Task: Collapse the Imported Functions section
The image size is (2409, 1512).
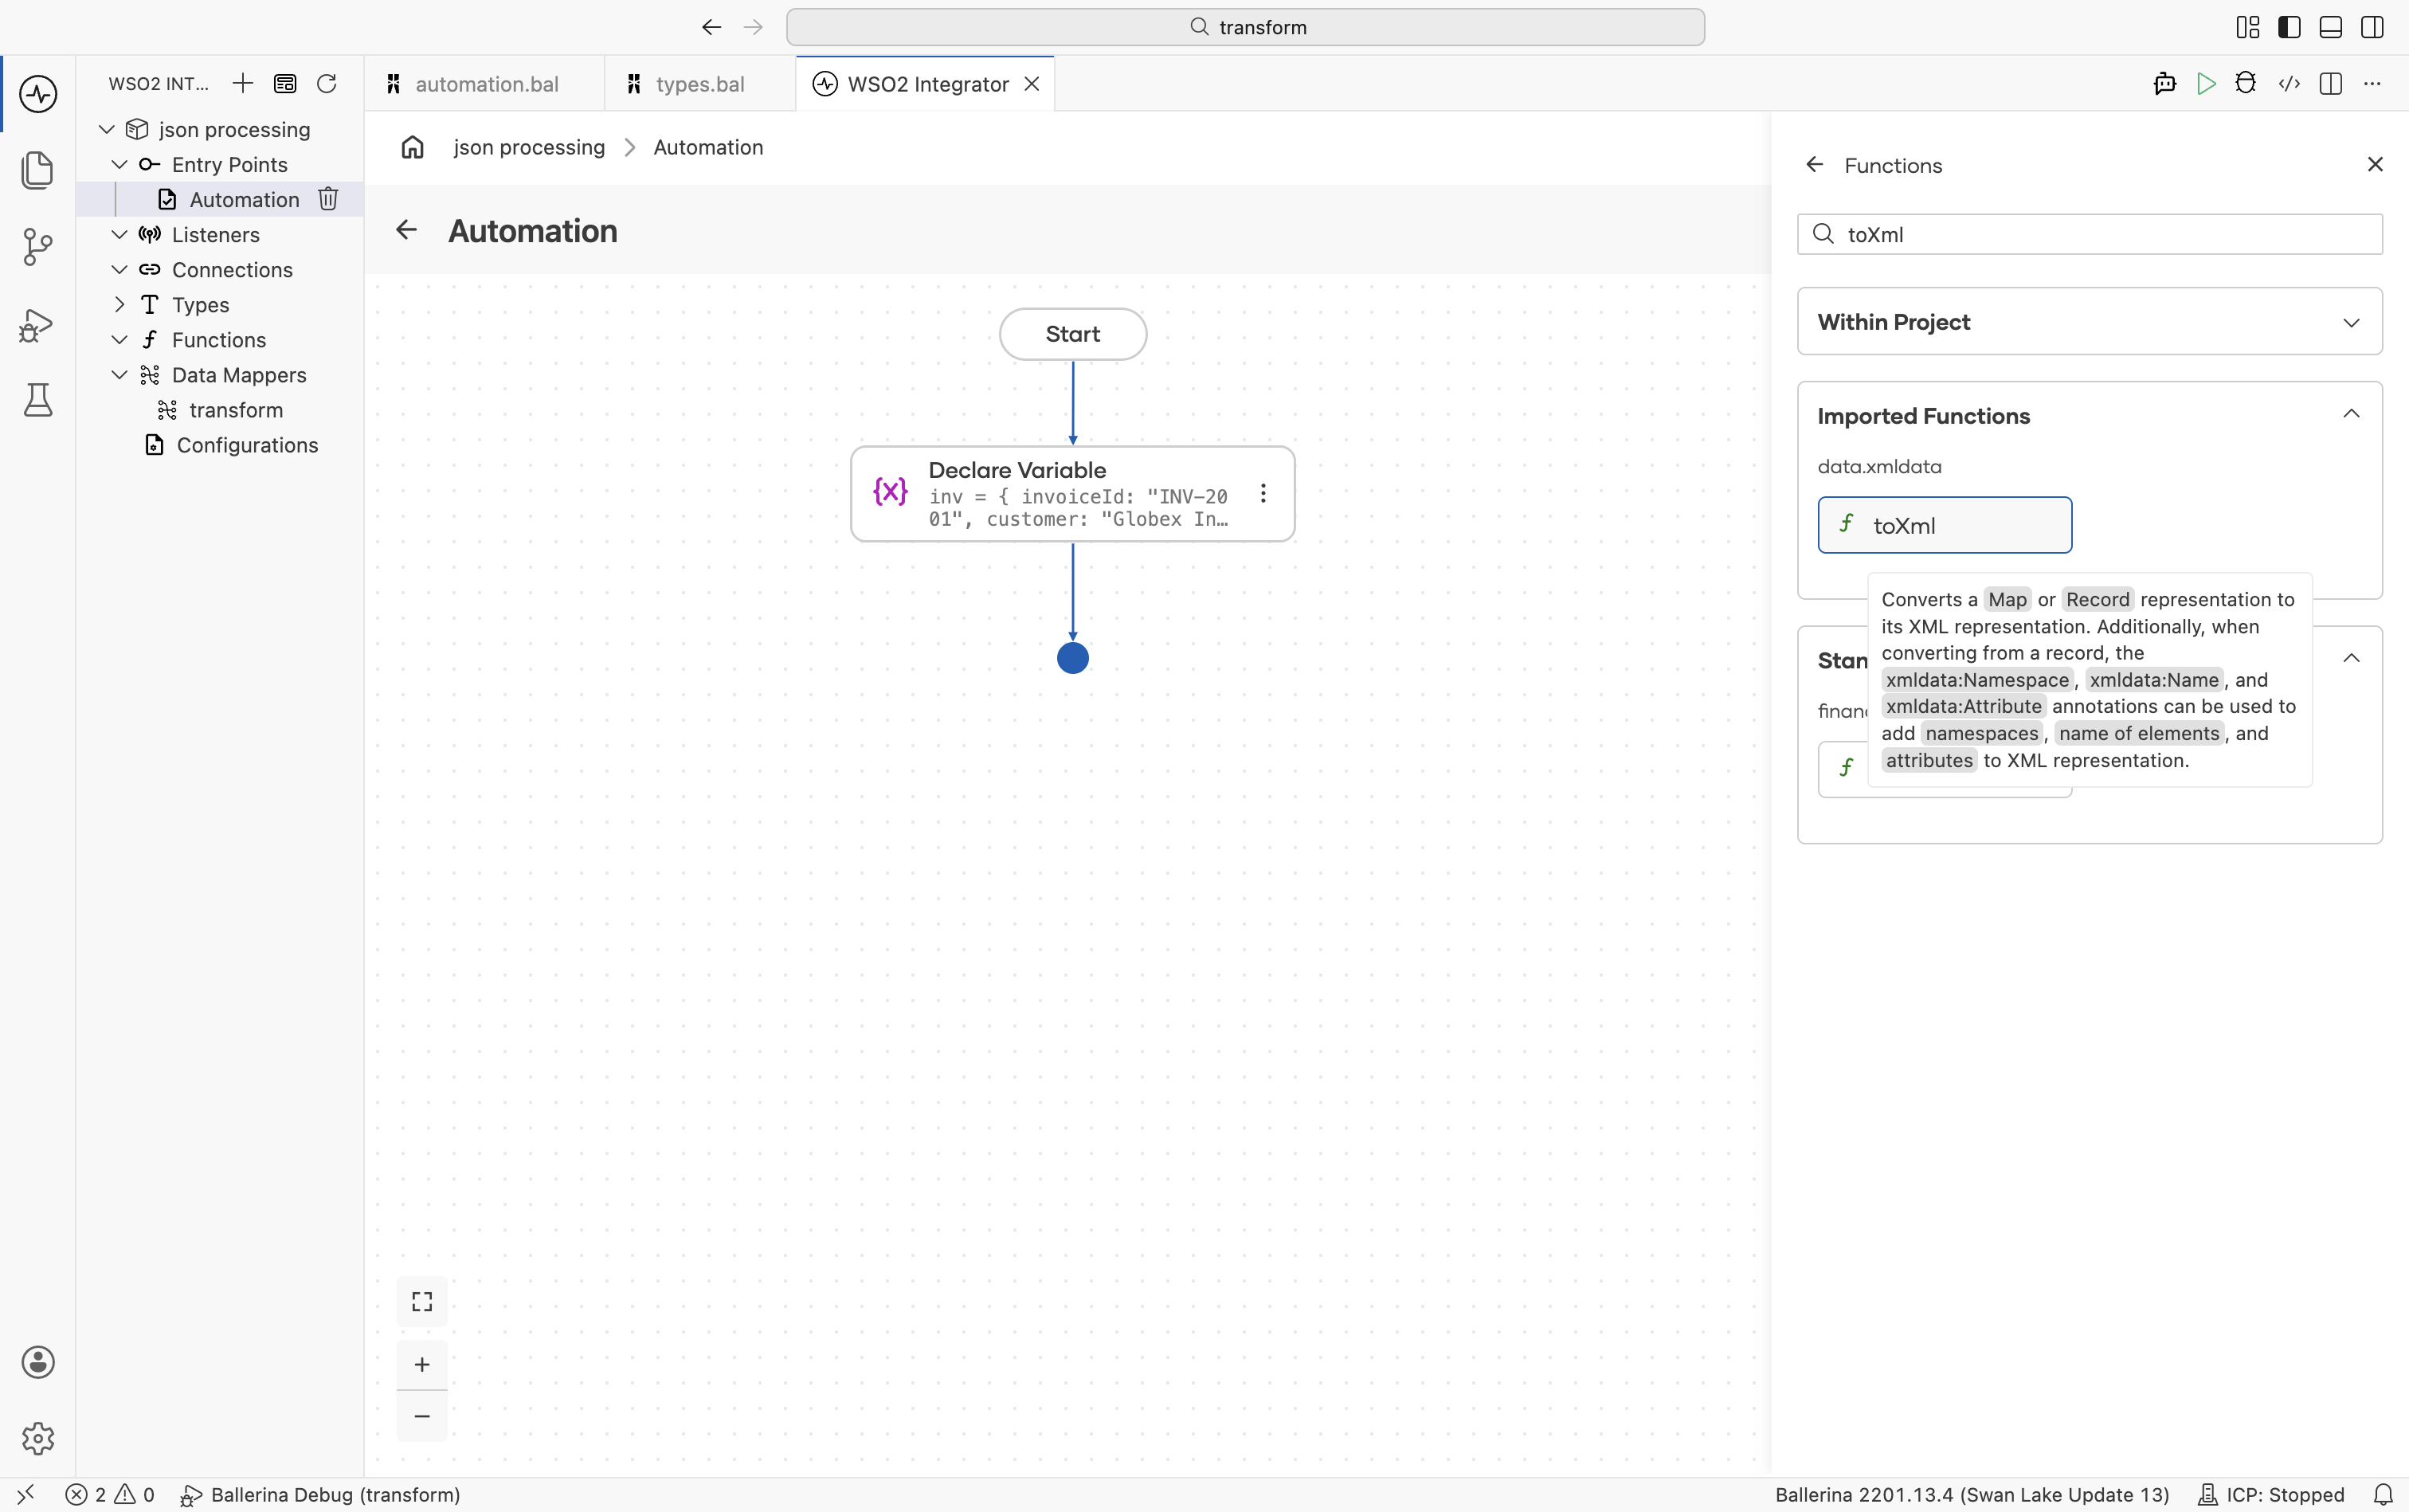Action: [2351, 414]
